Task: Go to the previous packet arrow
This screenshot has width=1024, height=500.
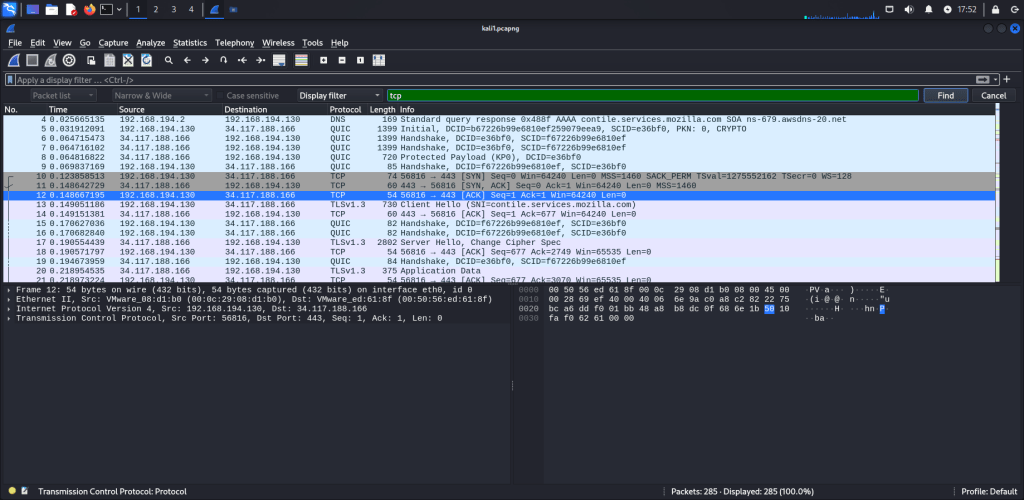Action: click(x=187, y=60)
